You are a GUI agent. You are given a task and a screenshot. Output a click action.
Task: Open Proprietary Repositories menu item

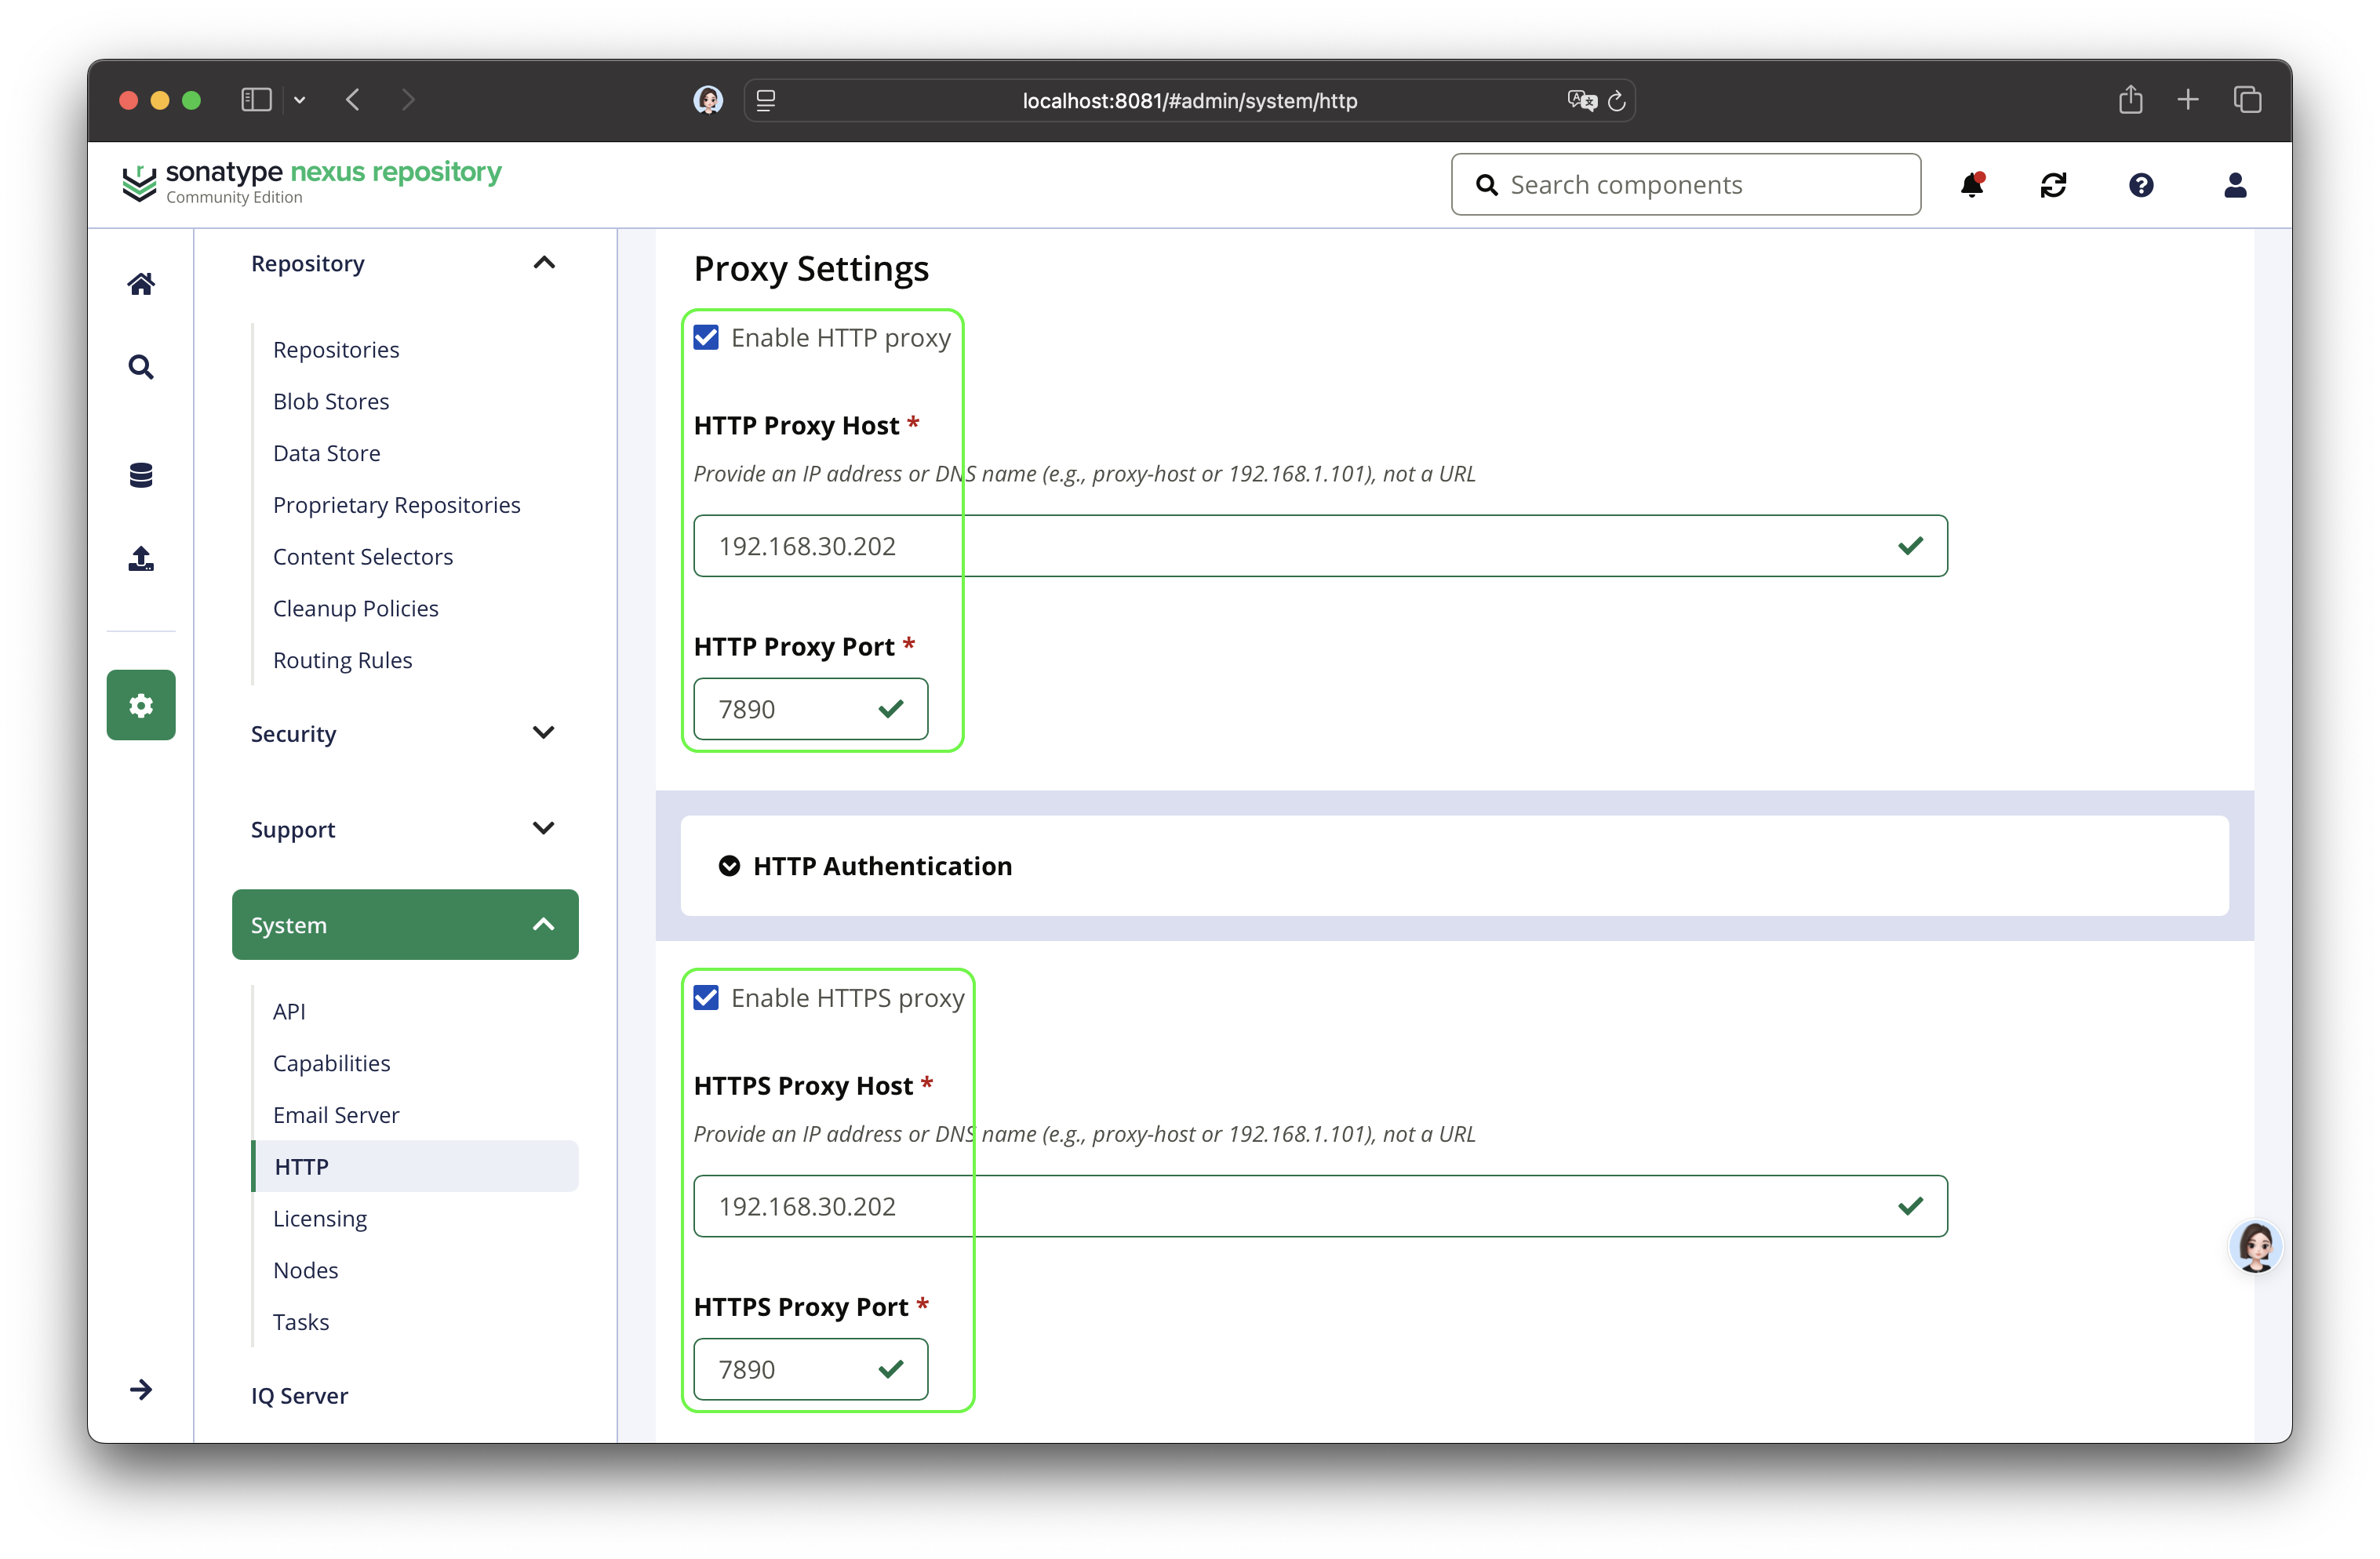pyautogui.click(x=397, y=505)
